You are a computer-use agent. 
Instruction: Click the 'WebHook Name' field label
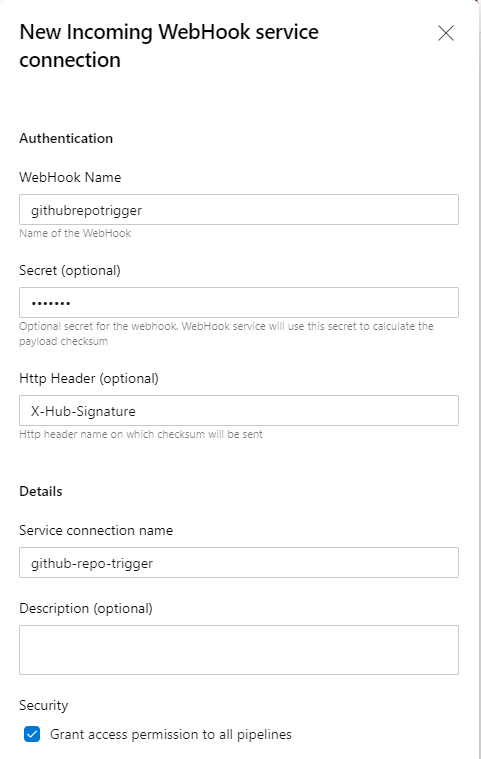coord(70,177)
